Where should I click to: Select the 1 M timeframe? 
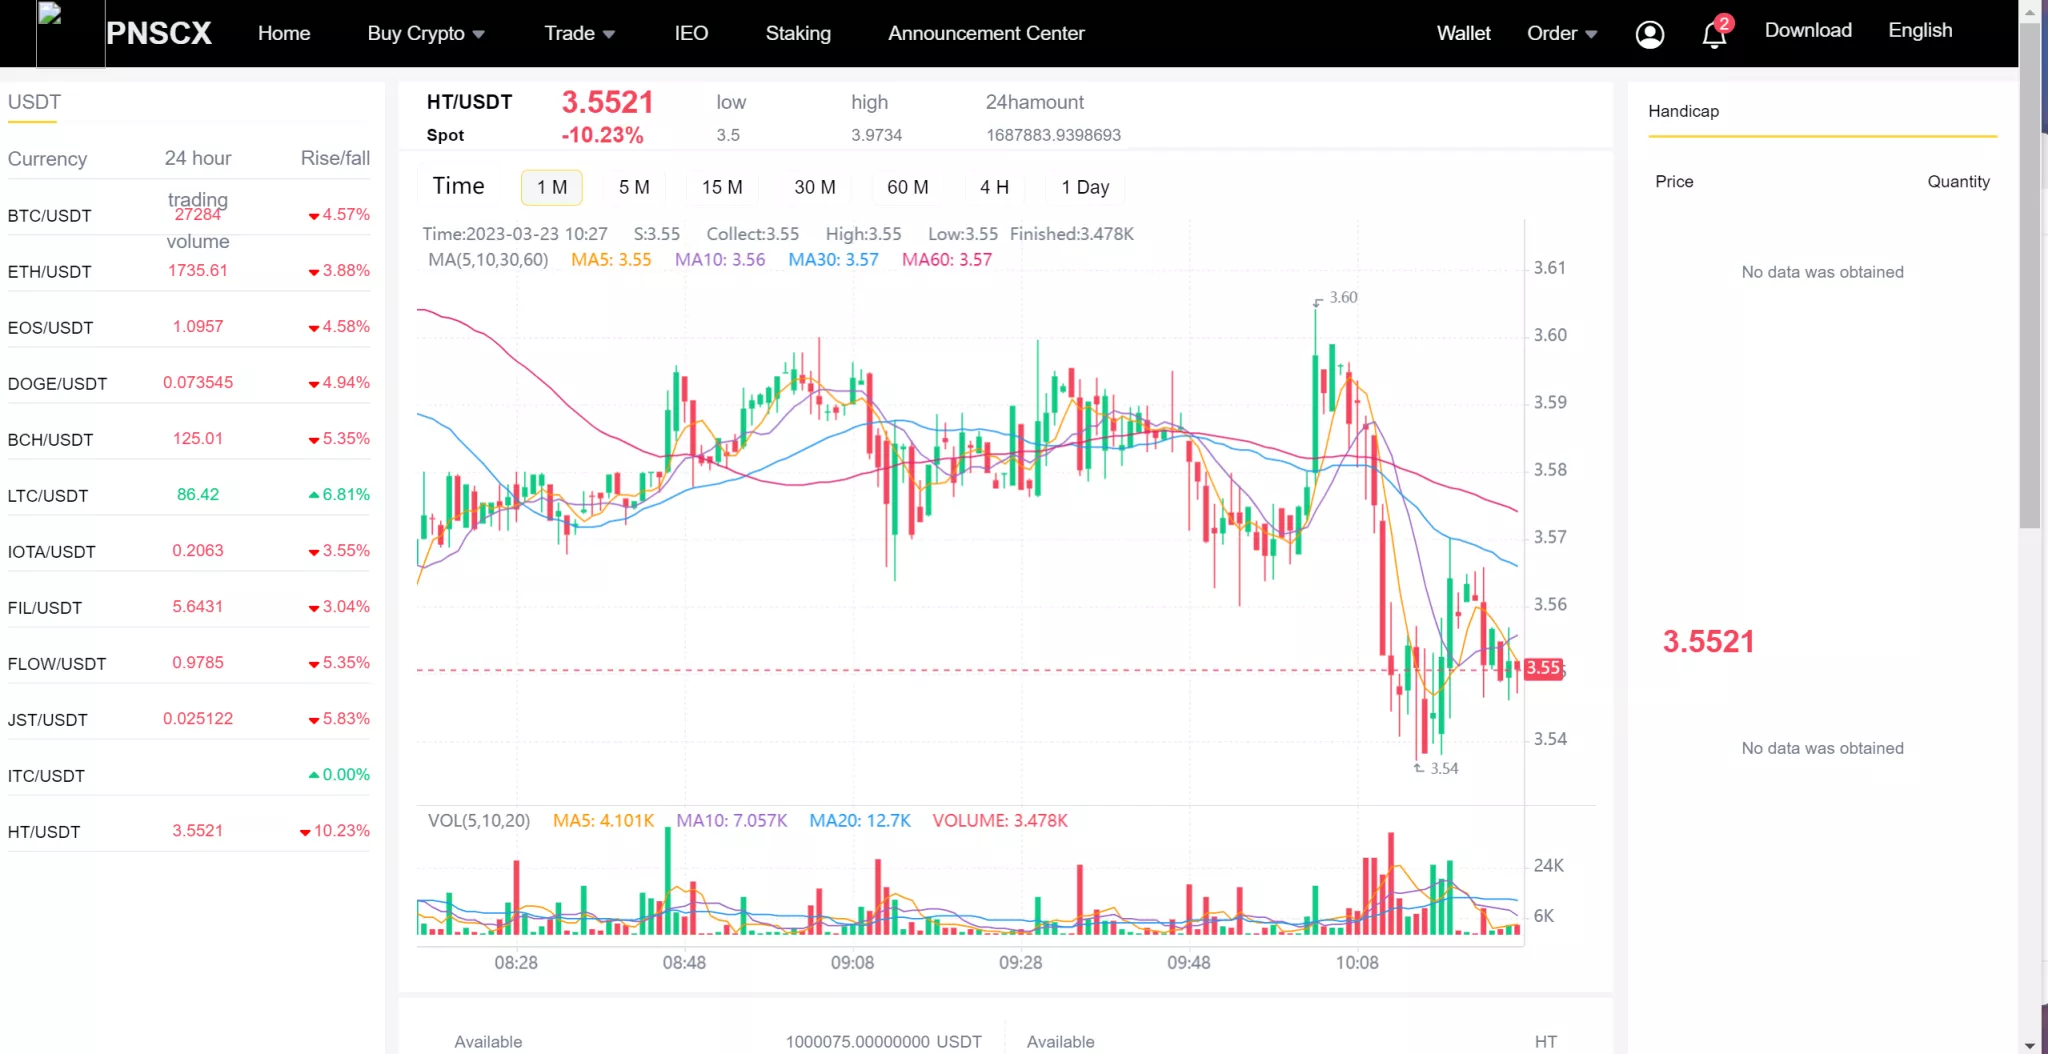click(x=551, y=187)
